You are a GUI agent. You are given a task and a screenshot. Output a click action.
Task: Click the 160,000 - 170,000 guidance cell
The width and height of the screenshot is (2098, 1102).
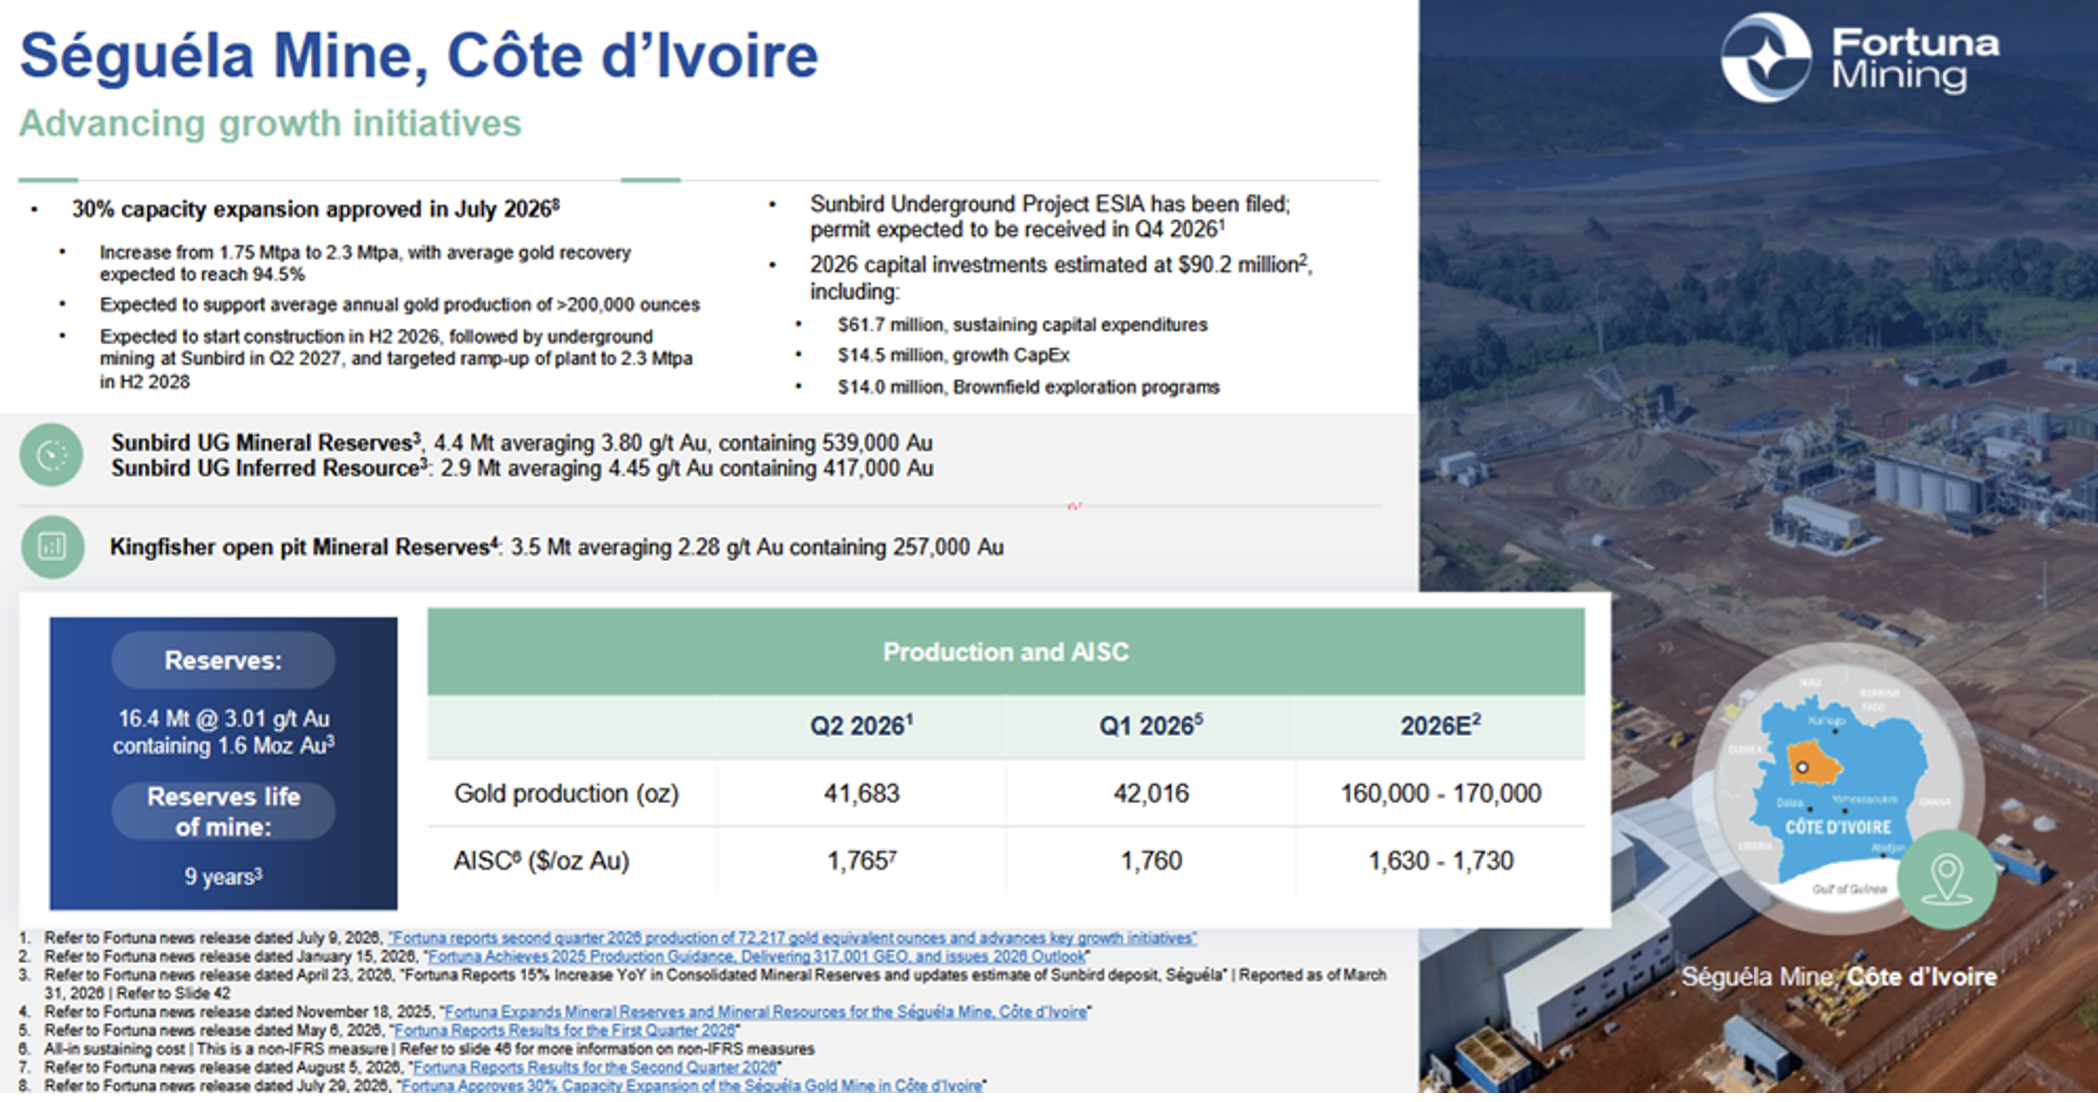click(1440, 794)
